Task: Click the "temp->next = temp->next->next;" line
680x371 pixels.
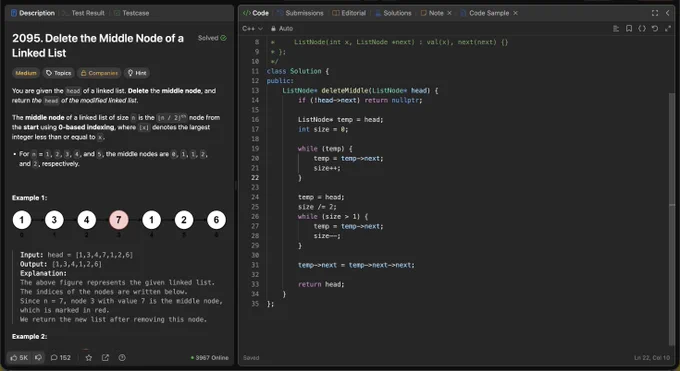Action: click(356, 265)
